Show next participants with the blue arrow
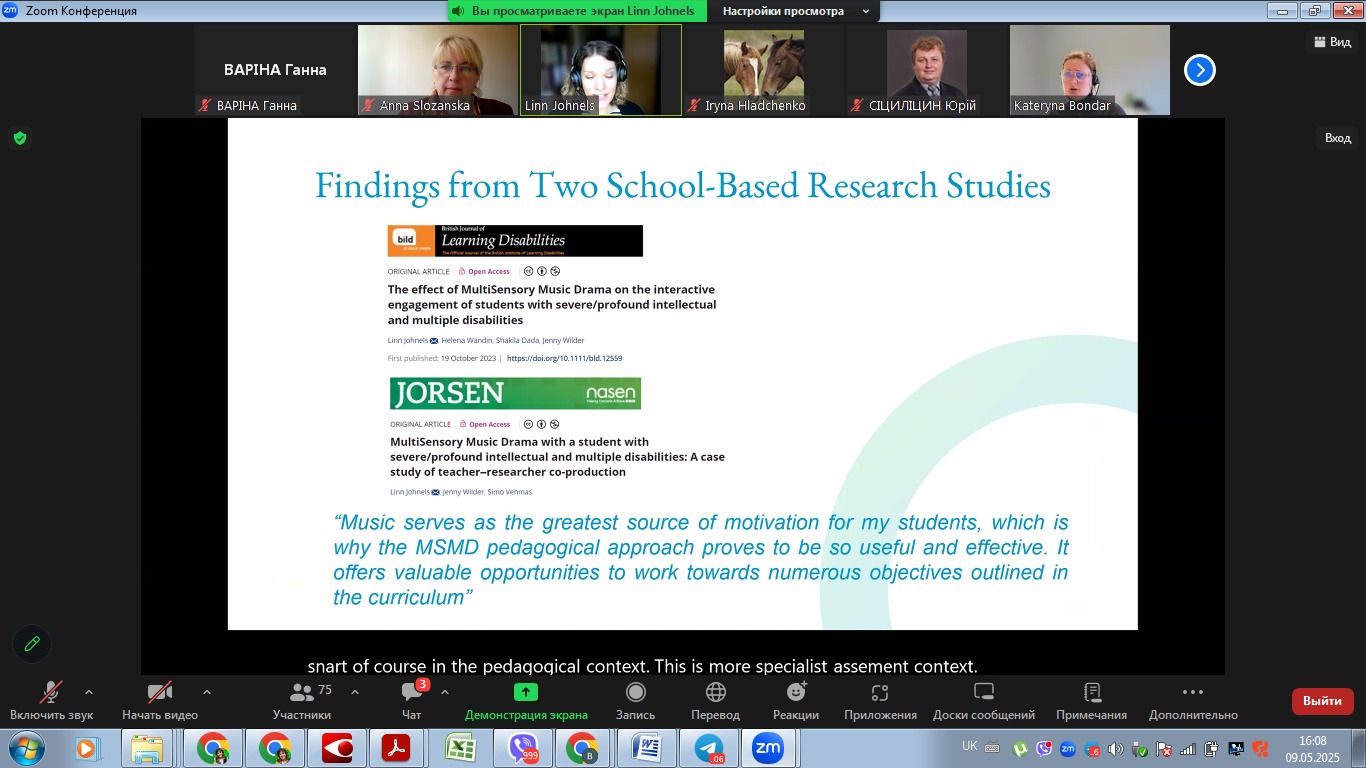Viewport: 1366px width, 768px height. tap(1200, 70)
